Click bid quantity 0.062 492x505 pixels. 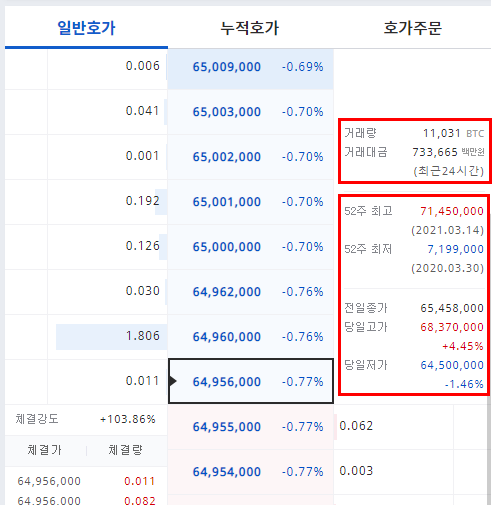coord(356,426)
